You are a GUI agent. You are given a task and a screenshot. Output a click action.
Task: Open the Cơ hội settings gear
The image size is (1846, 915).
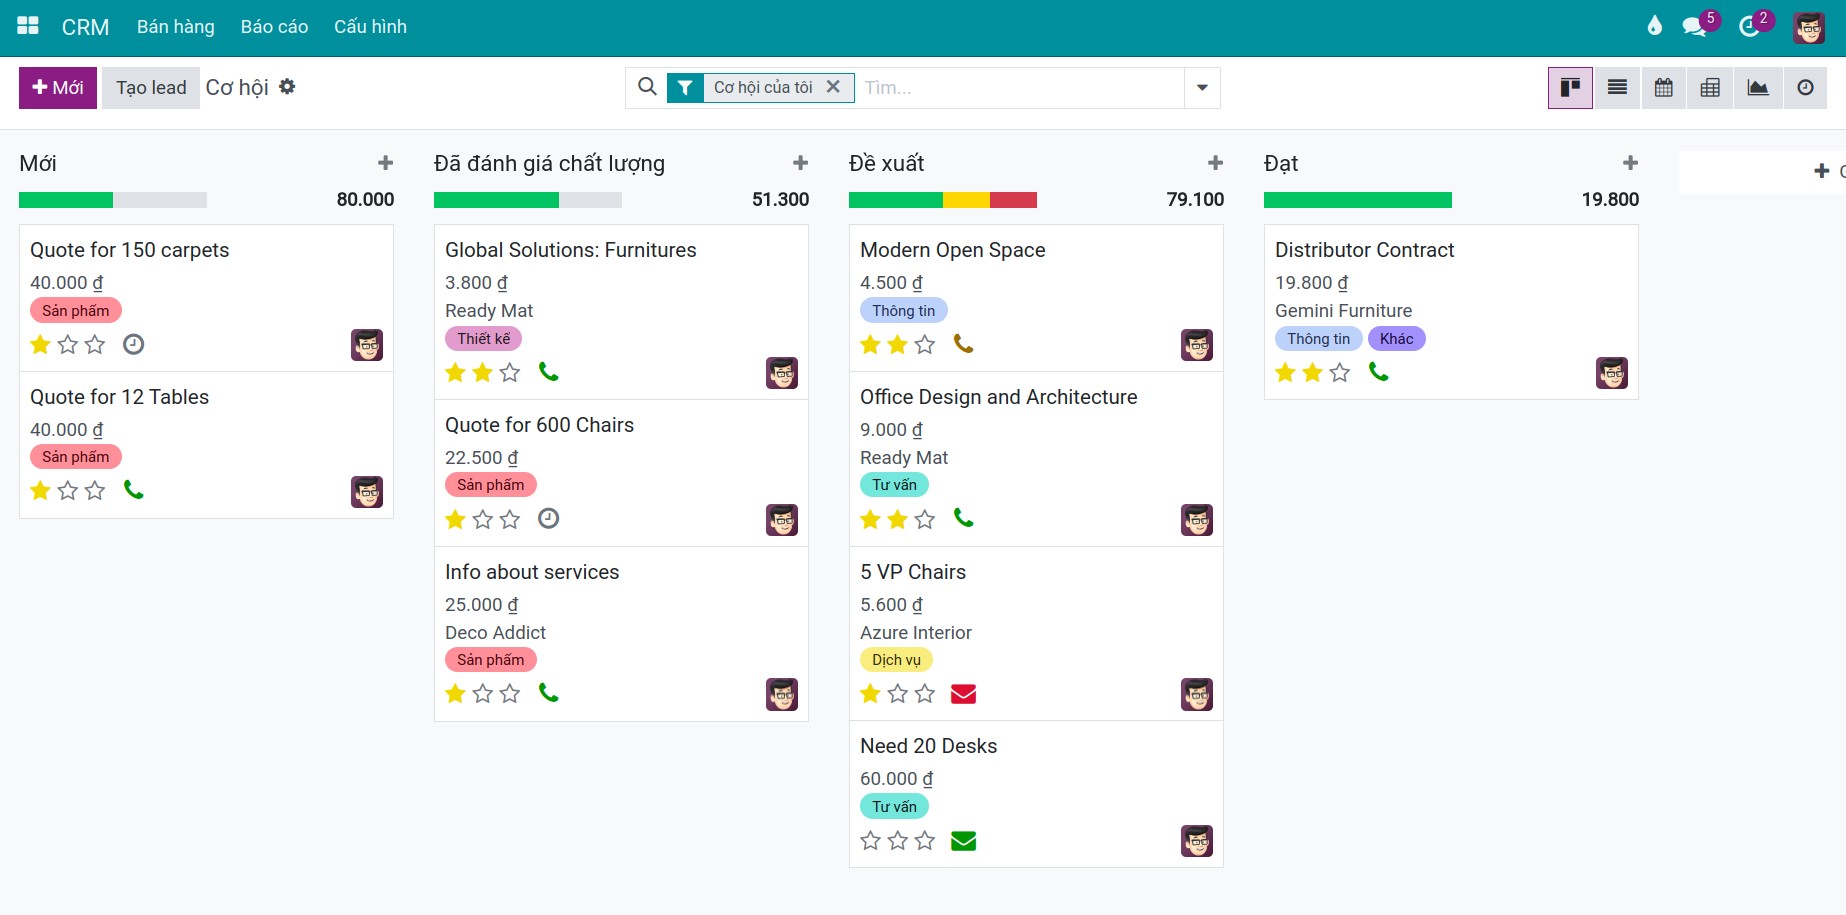[x=287, y=87]
